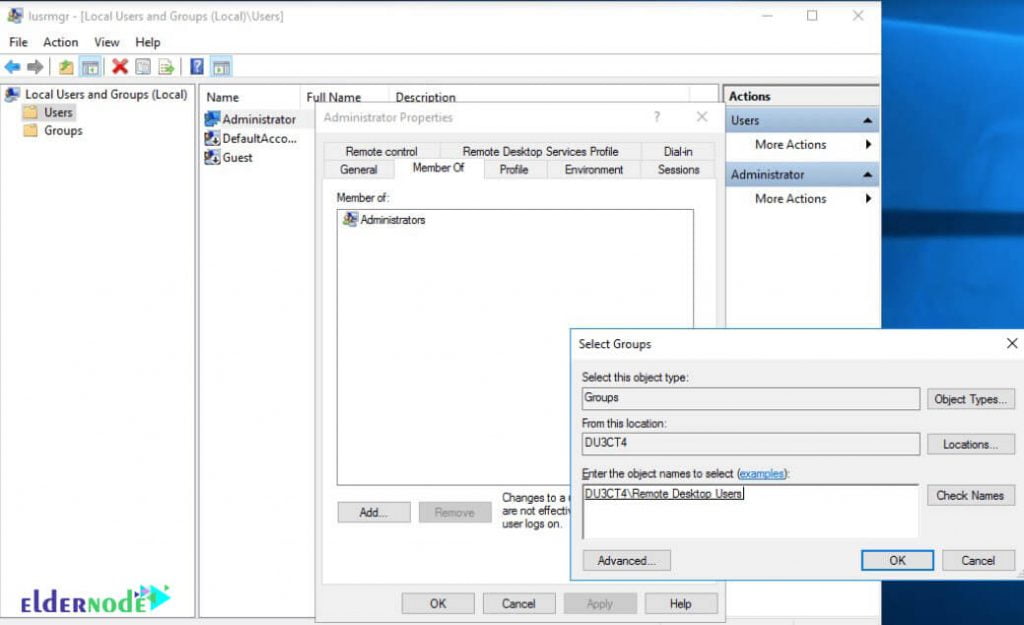Image resolution: width=1024 pixels, height=625 pixels.
Task: Switch to the Sessions tab
Action: click(x=679, y=170)
